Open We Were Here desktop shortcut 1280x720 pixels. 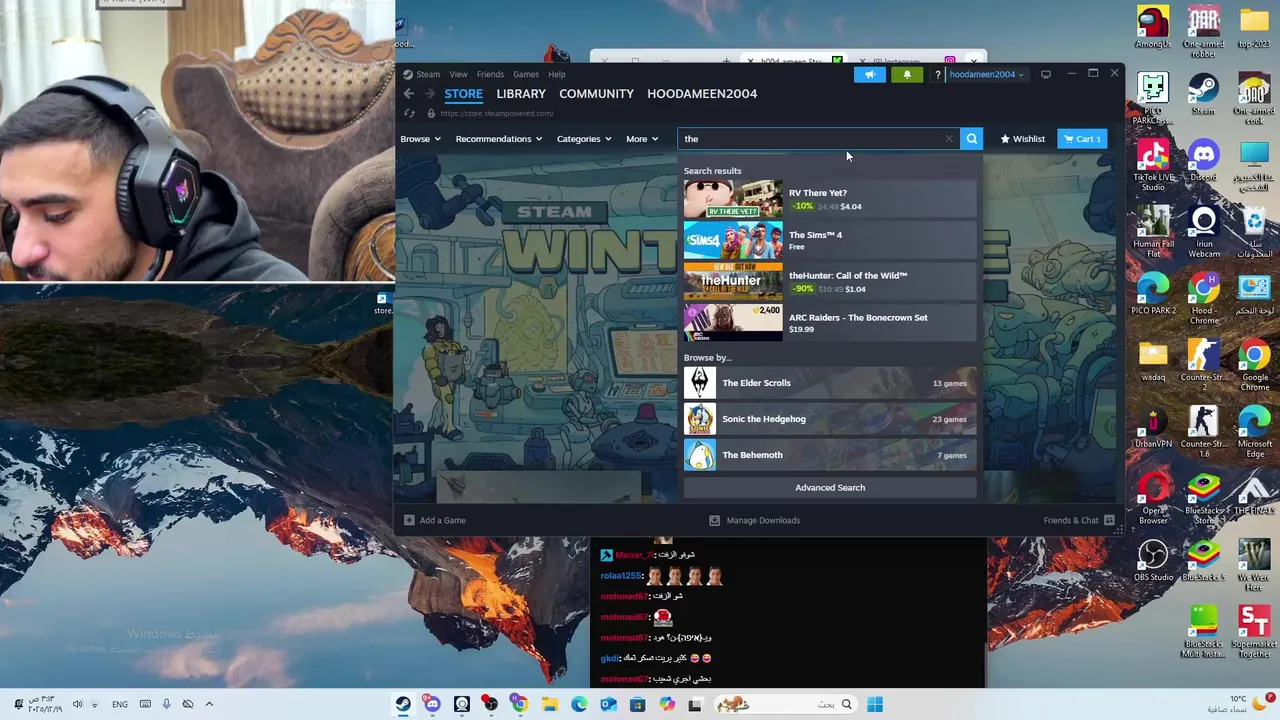[x=1254, y=565]
